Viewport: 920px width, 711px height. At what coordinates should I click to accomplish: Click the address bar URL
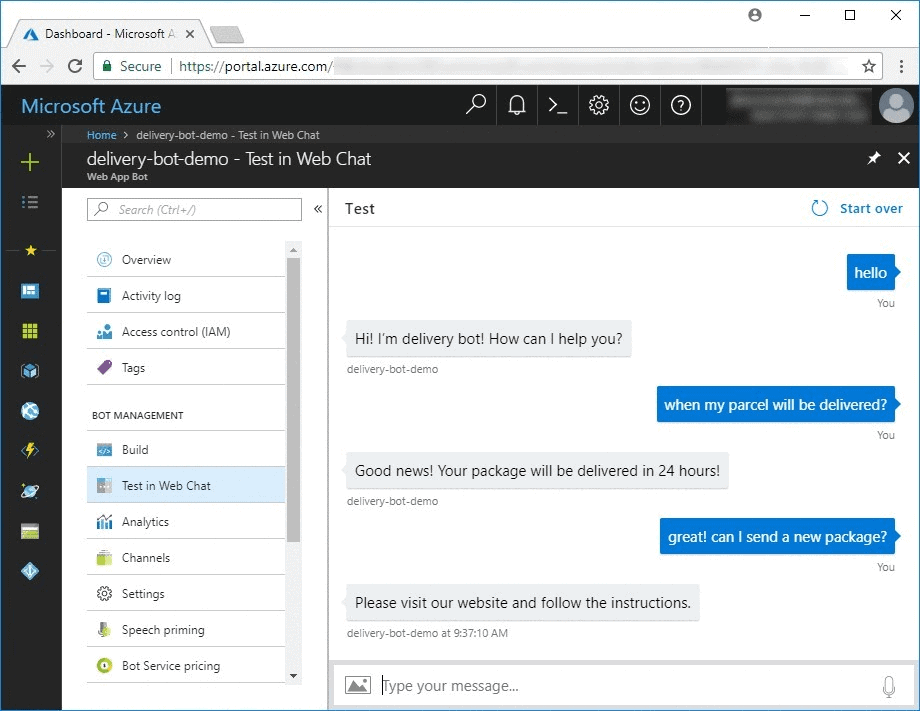[256, 66]
